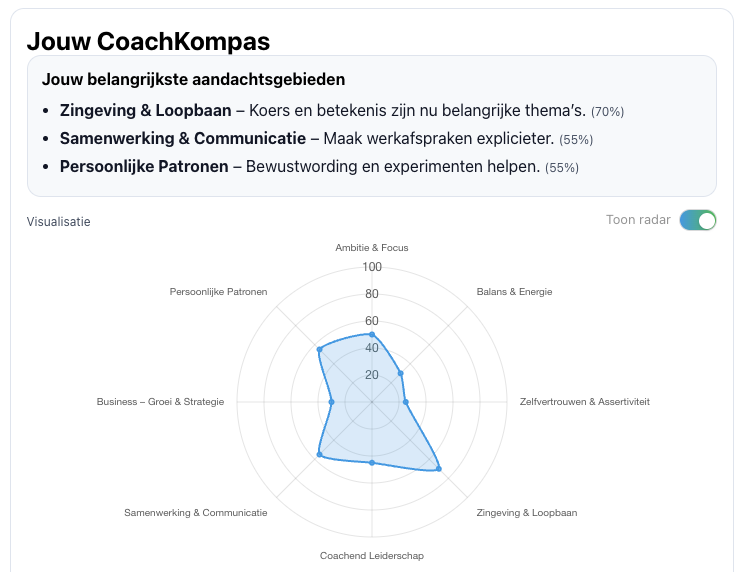
Task: Toggle the Toon radar switch off
Action: [x=698, y=221]
